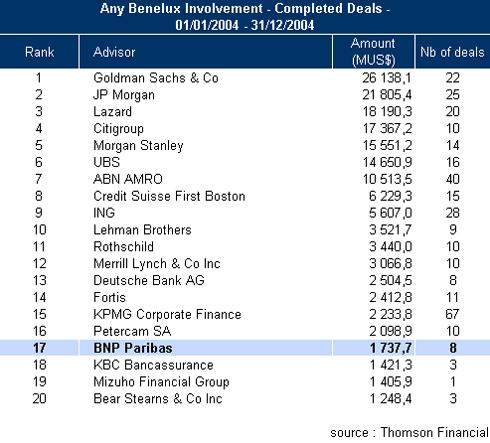The width and height of the screenshot is (490, 443).
Task: Select the JP Morgan advisor name
Action: pos(124,95)
